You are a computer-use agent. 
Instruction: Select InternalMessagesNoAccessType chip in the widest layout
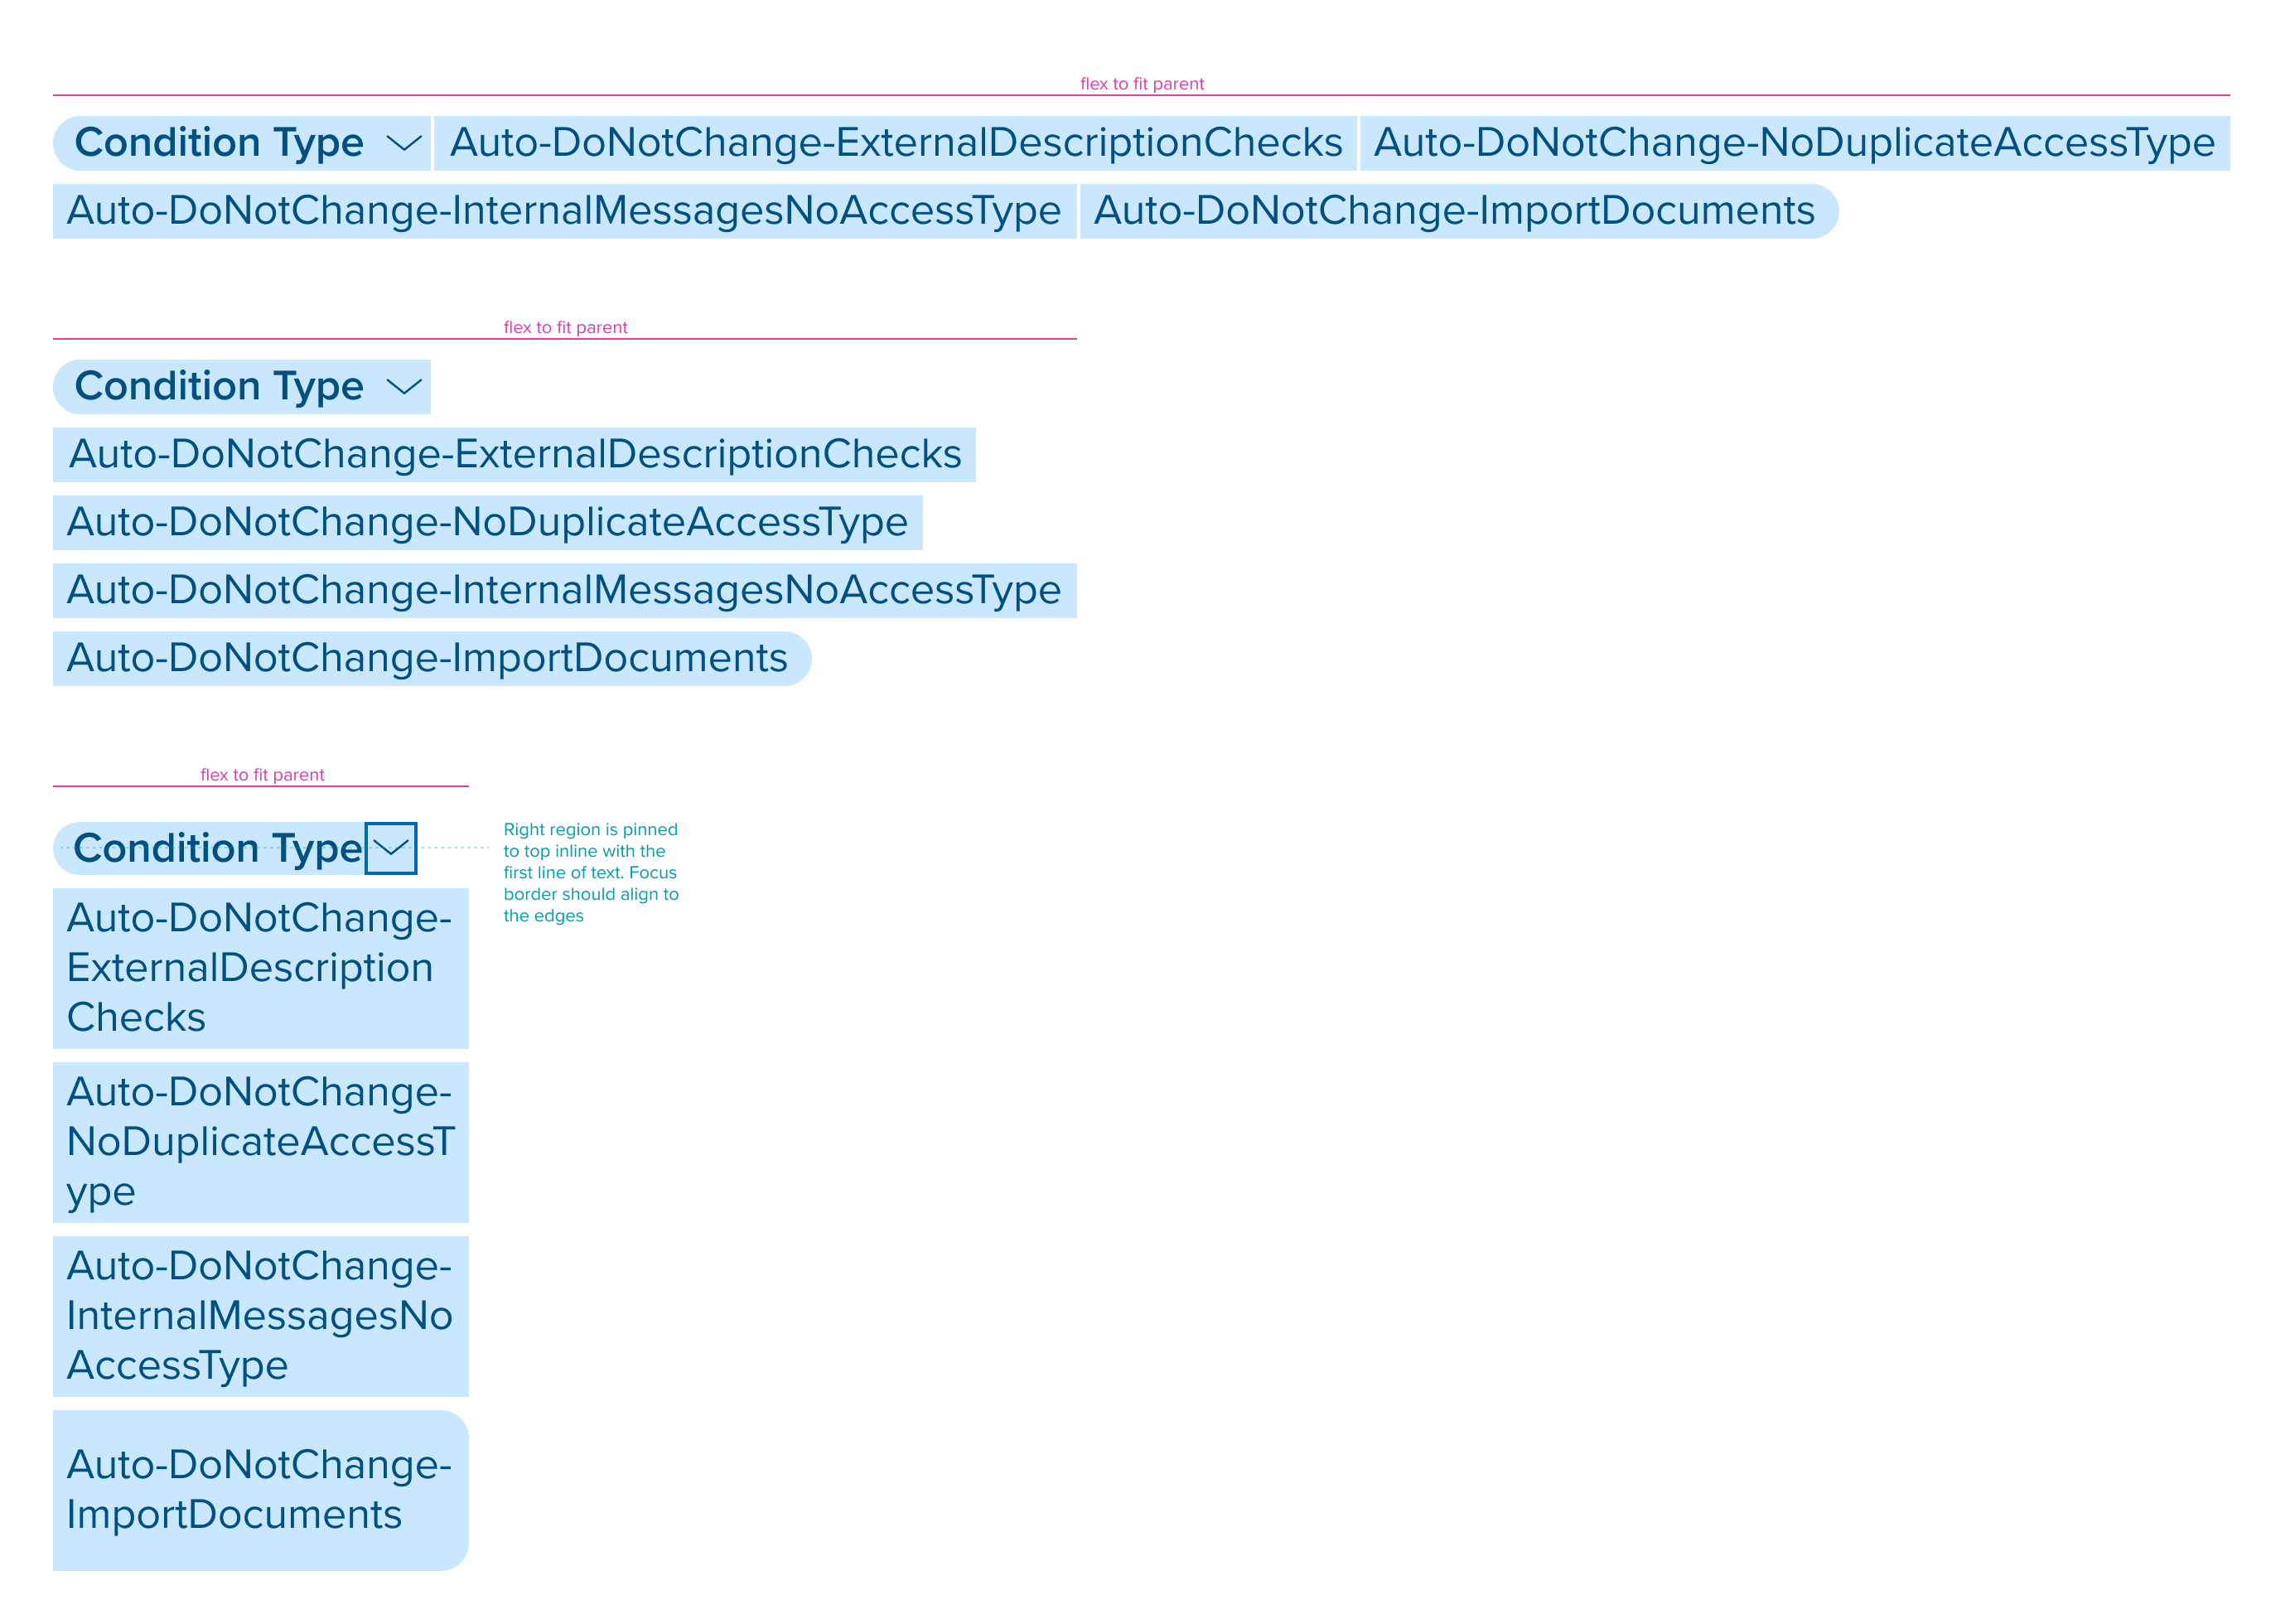tap(563, 211)
